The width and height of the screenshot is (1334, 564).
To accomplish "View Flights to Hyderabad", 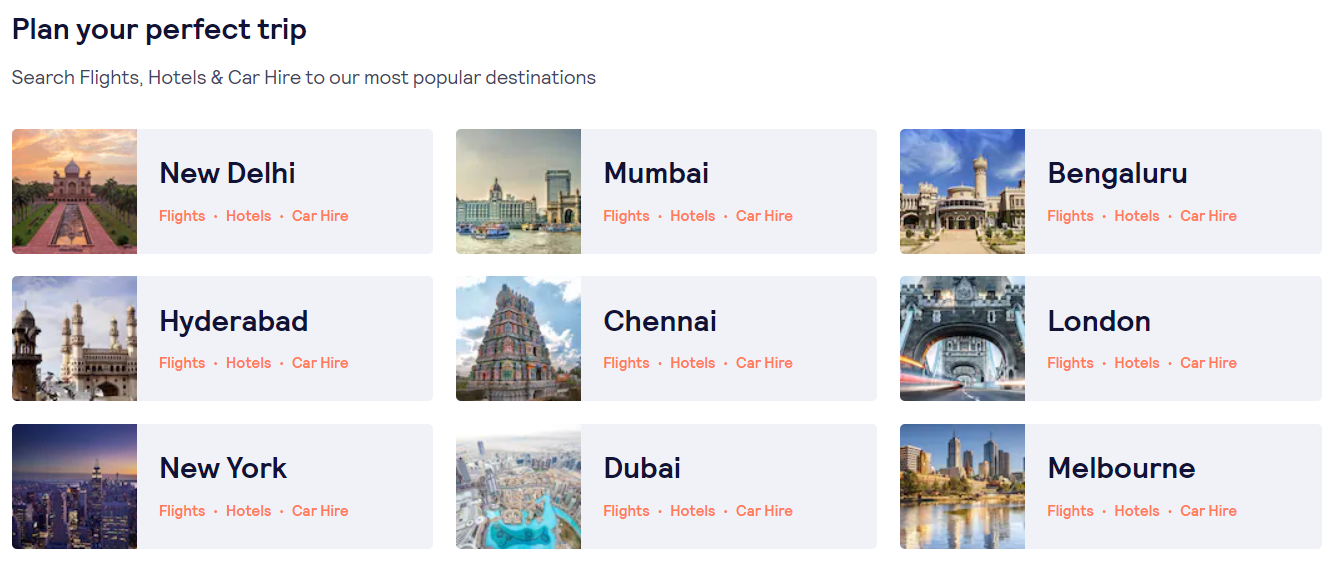I will (182, 363).
